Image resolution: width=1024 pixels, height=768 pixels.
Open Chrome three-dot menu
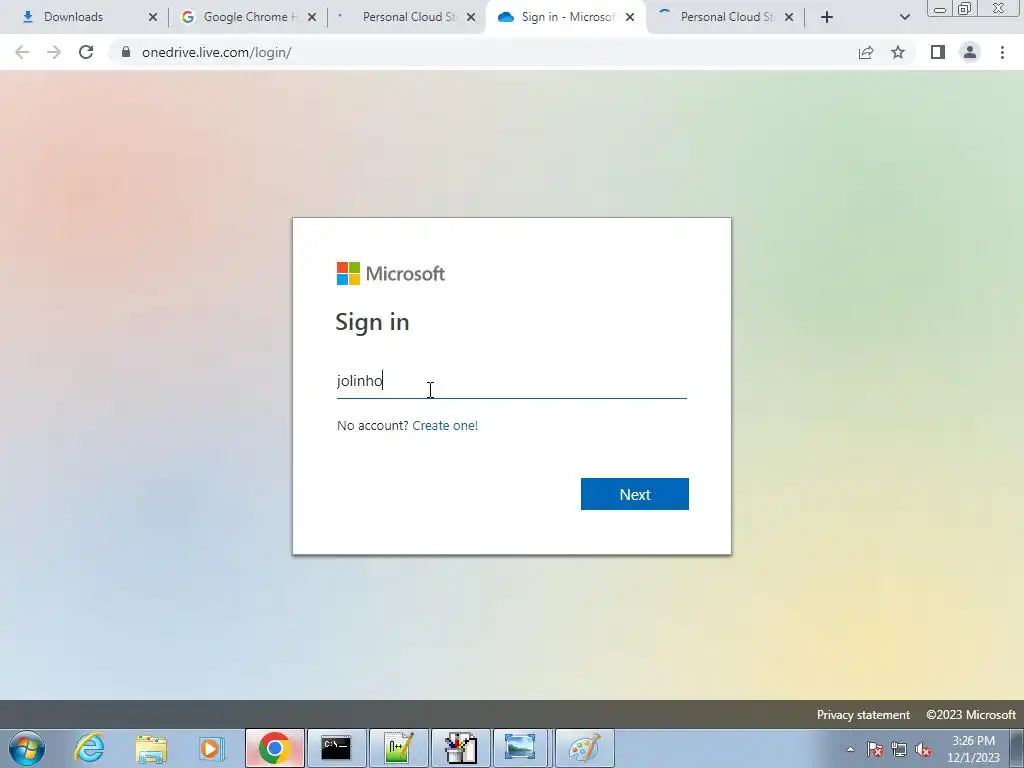point(1002,52)
